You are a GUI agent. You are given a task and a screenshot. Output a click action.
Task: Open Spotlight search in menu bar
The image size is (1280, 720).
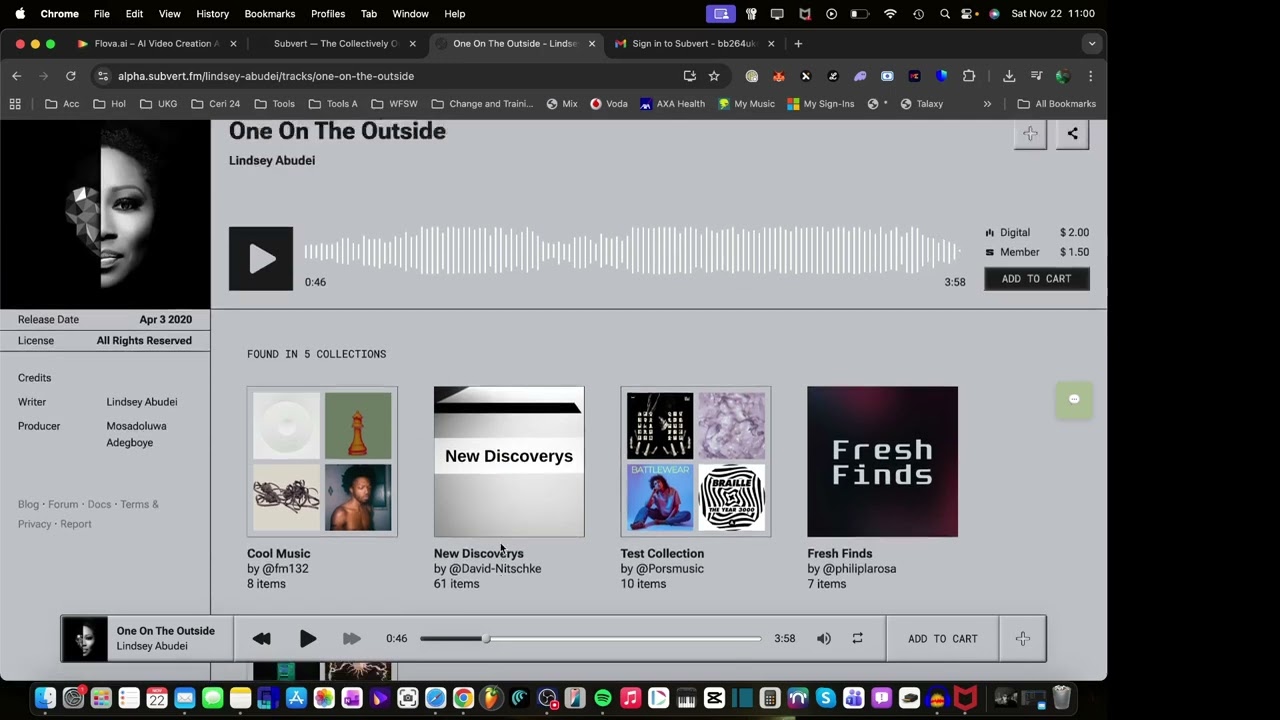[945, 14]
